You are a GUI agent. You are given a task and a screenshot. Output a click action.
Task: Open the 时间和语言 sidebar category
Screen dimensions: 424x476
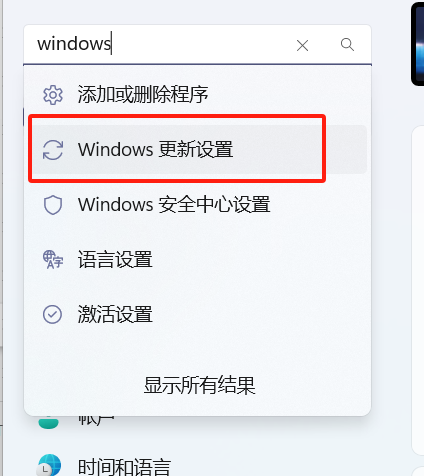(x=124, y=467)
